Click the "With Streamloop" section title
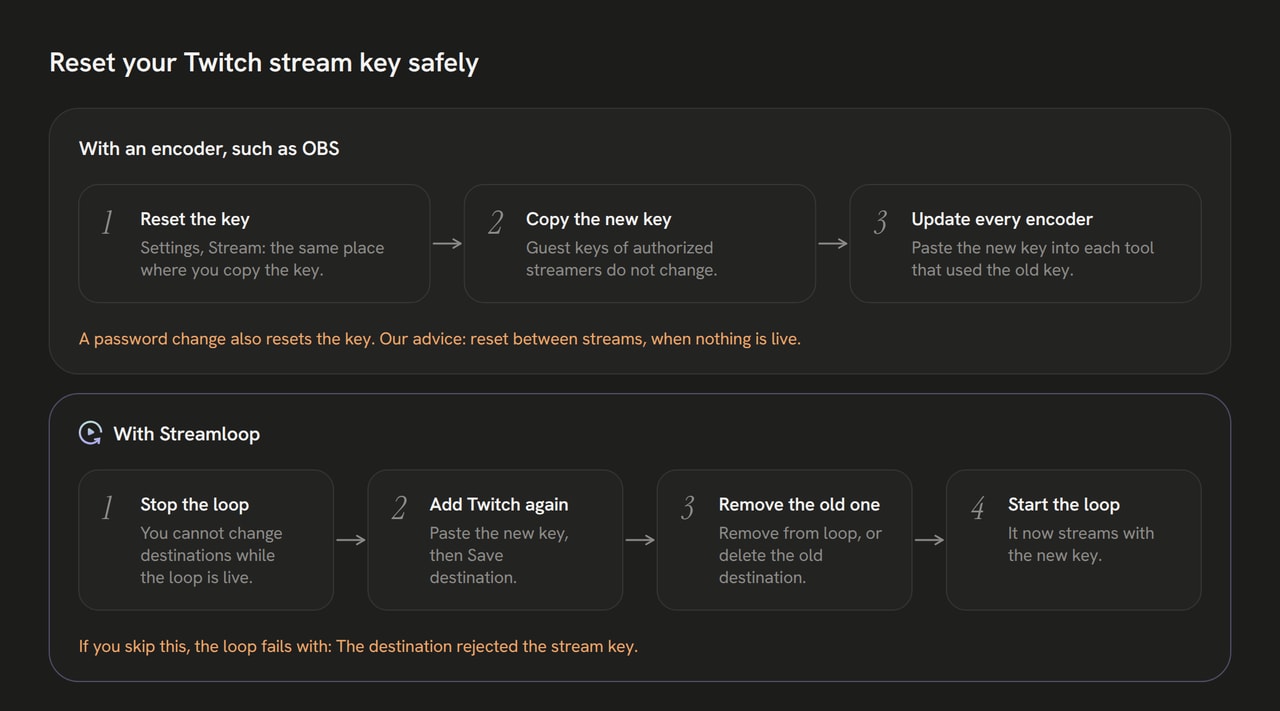The height and width of the screenshot is (711, 1280). click(187, 434)
